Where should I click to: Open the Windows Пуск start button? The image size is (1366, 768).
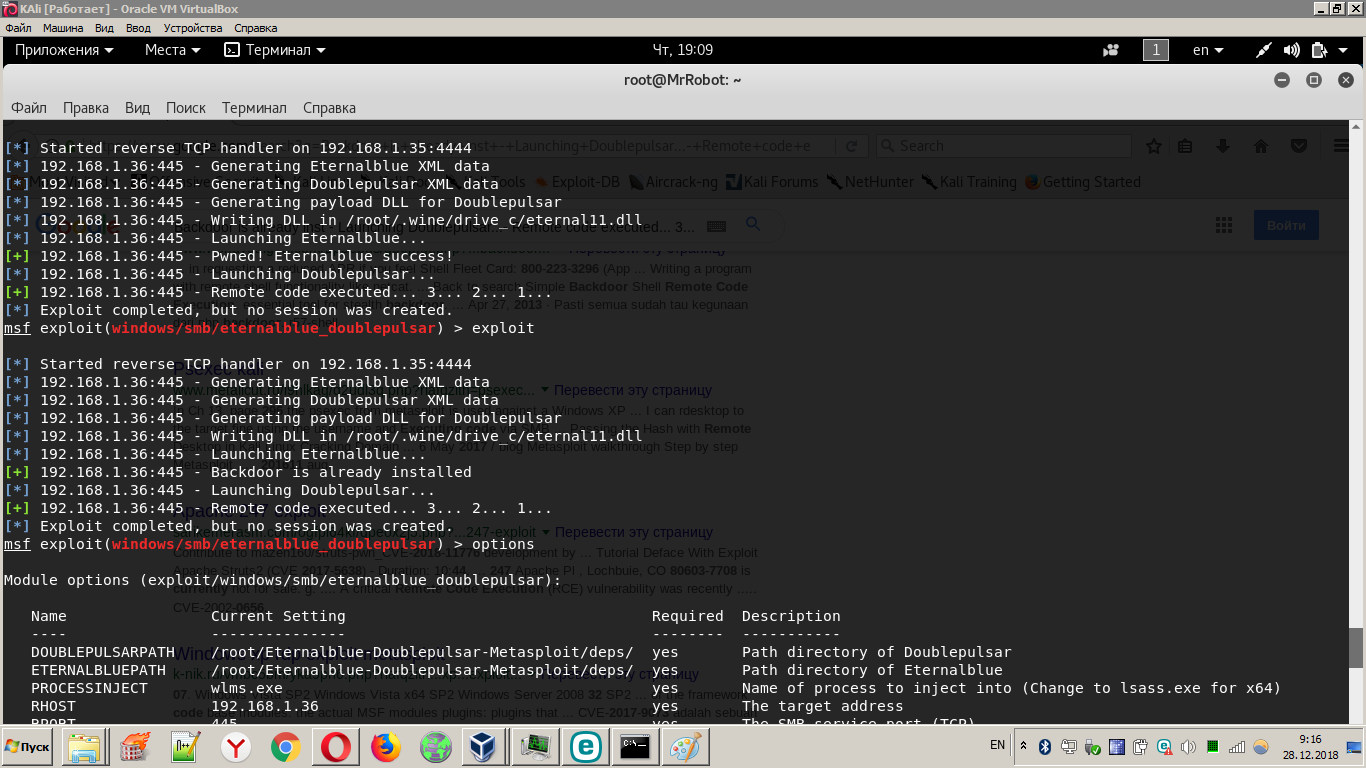[28, 747]
